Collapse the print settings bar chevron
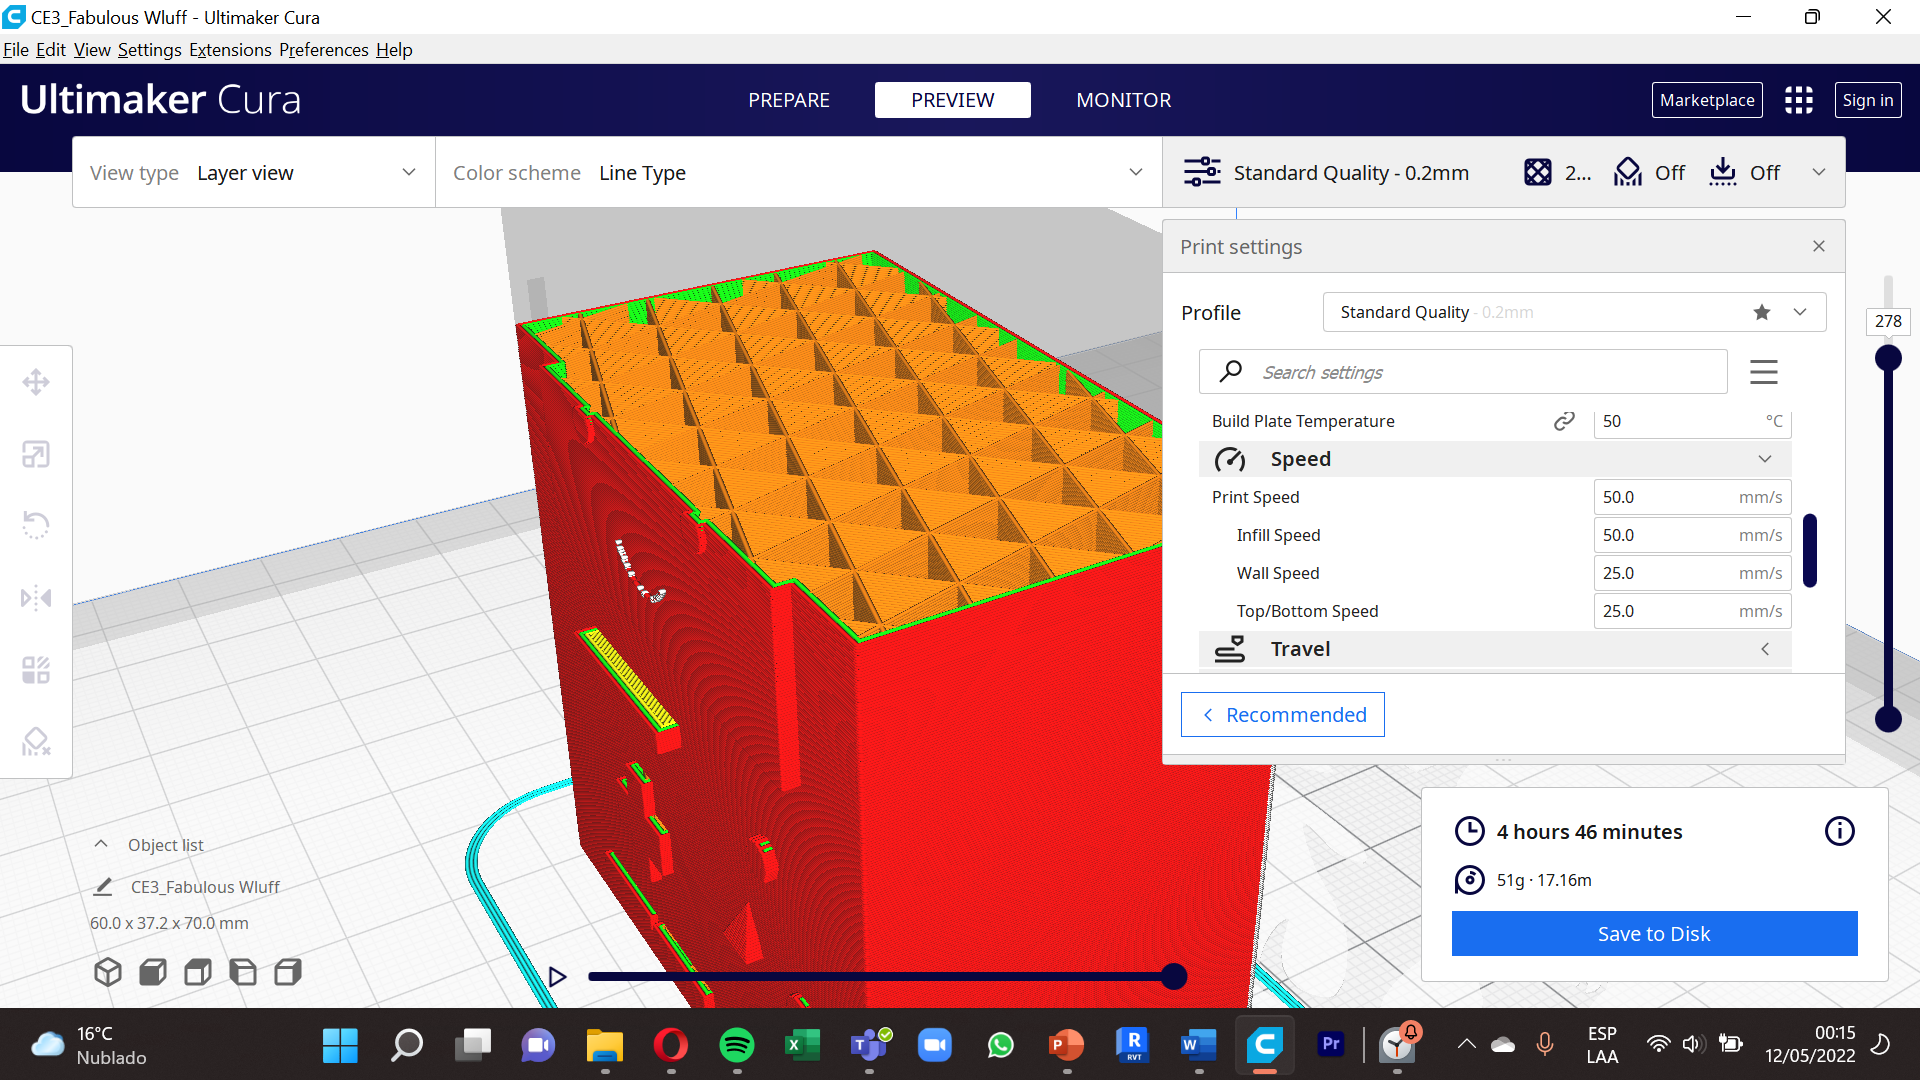Image resolution: width=1920 pixels, height=1080 pixels. coord(1819,172)
